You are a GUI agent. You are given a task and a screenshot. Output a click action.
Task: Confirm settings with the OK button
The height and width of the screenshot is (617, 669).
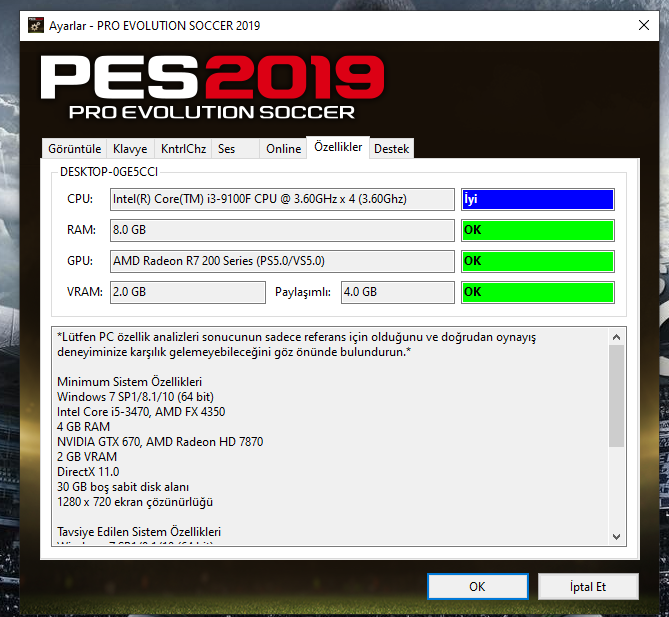click(477, 587)
